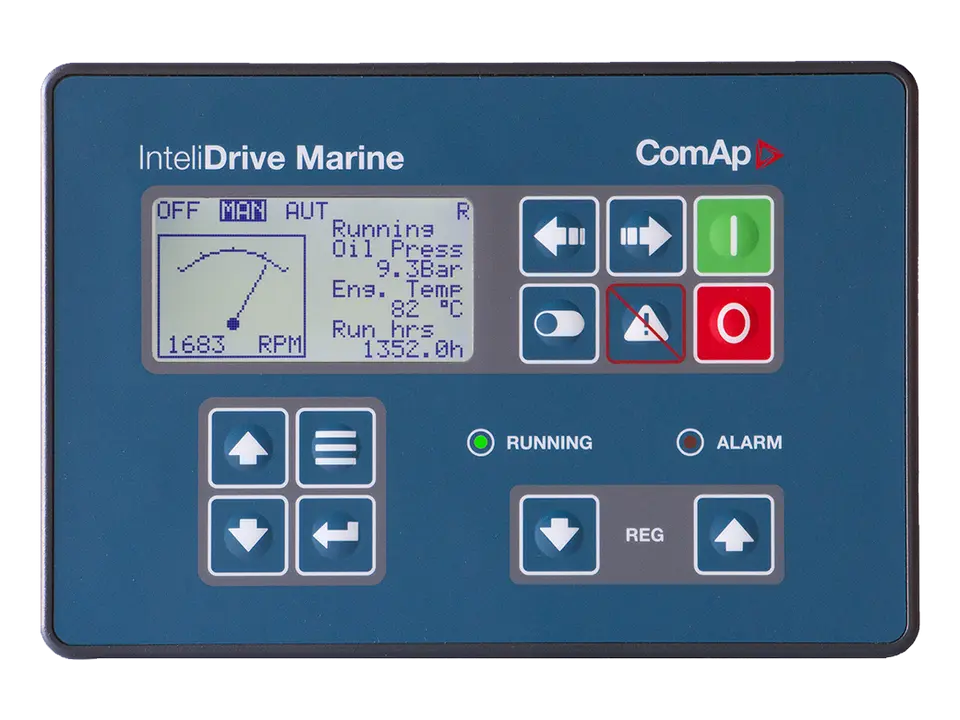Hit the red Stop button
Screen dimensions: 960x720
(733, 323)
